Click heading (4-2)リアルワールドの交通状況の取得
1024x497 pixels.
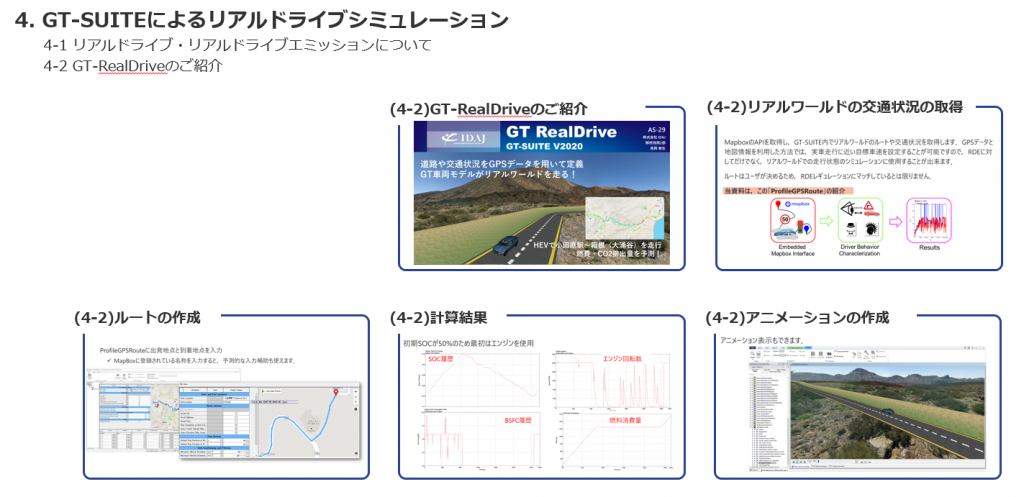(x=835, y=108)
